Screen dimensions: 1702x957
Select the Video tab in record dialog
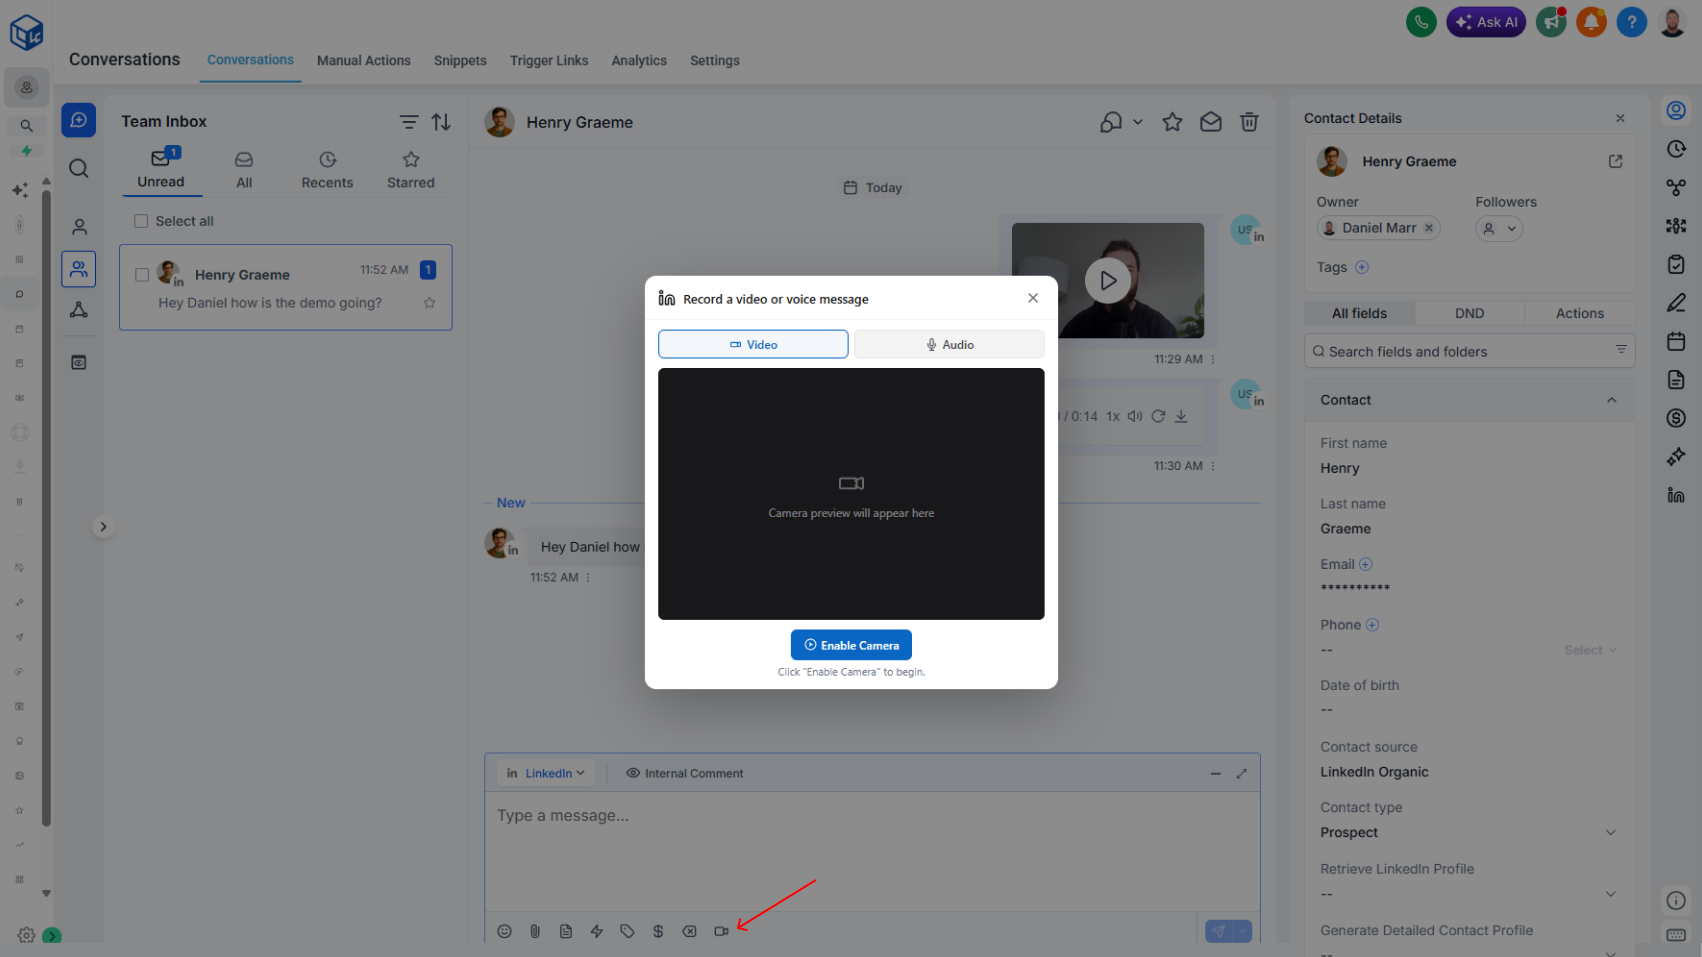[x=753, y=344]
